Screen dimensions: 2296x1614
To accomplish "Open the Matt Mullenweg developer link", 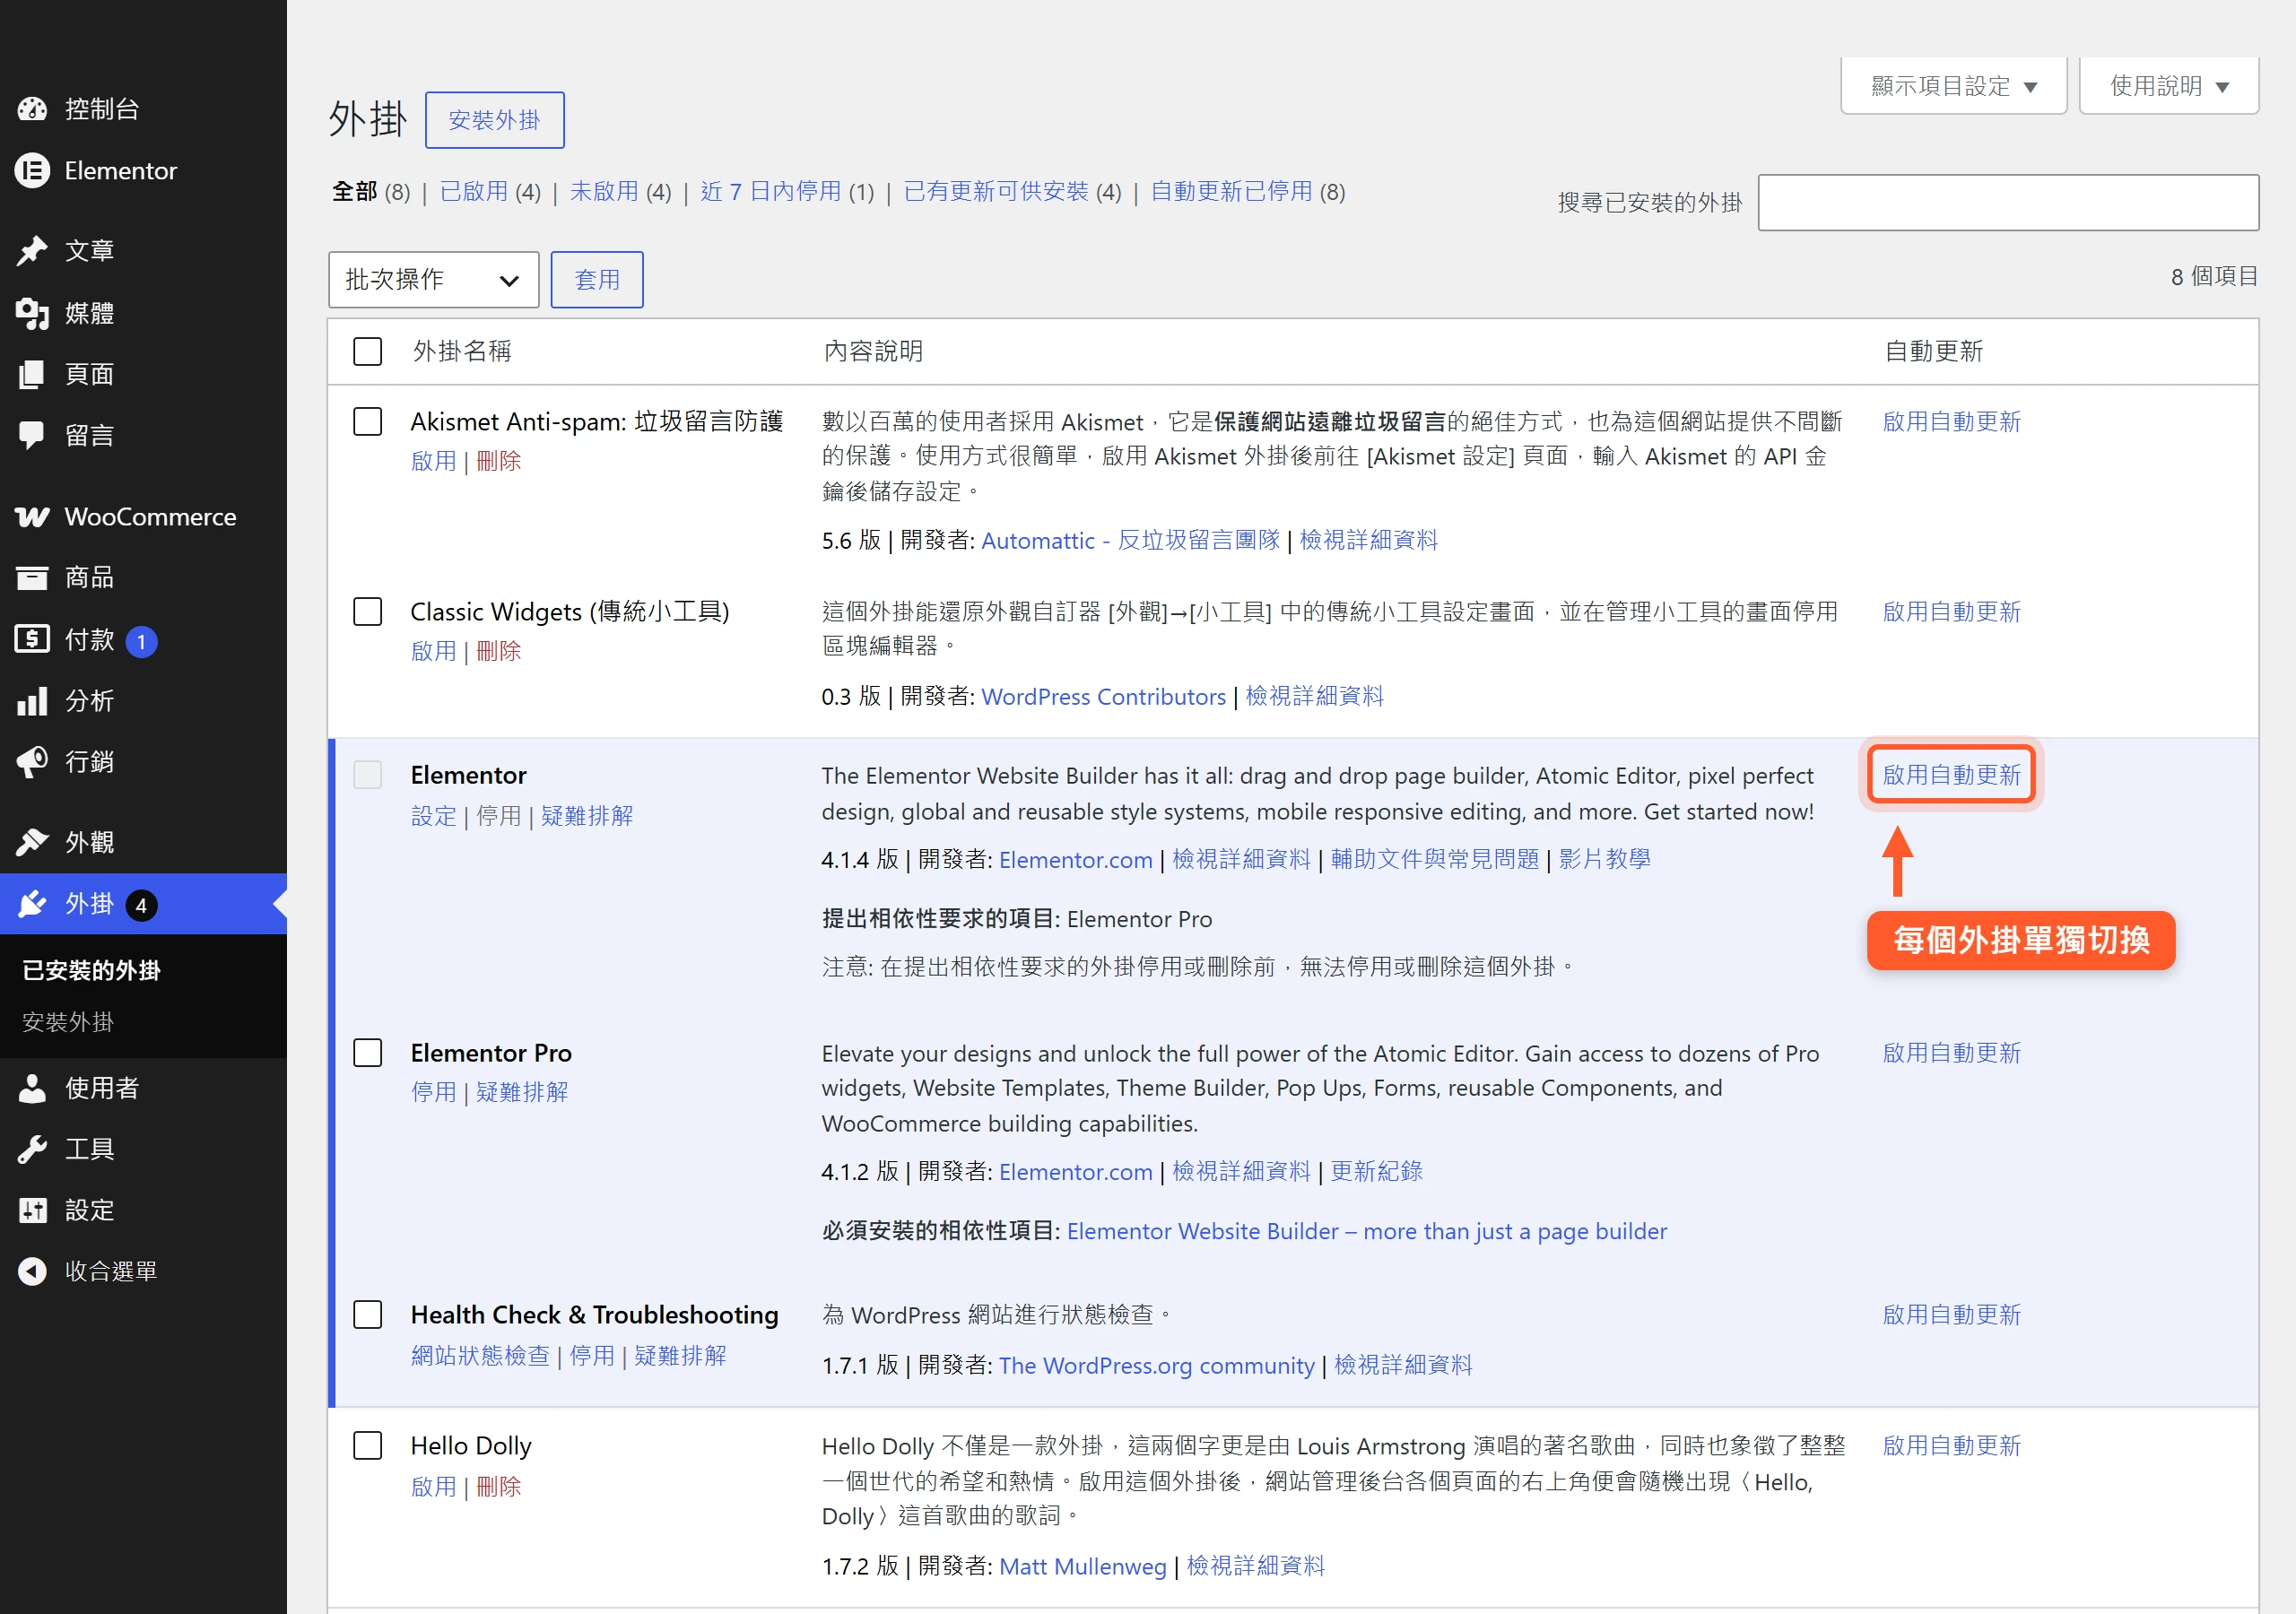I will (1082, 1566).
